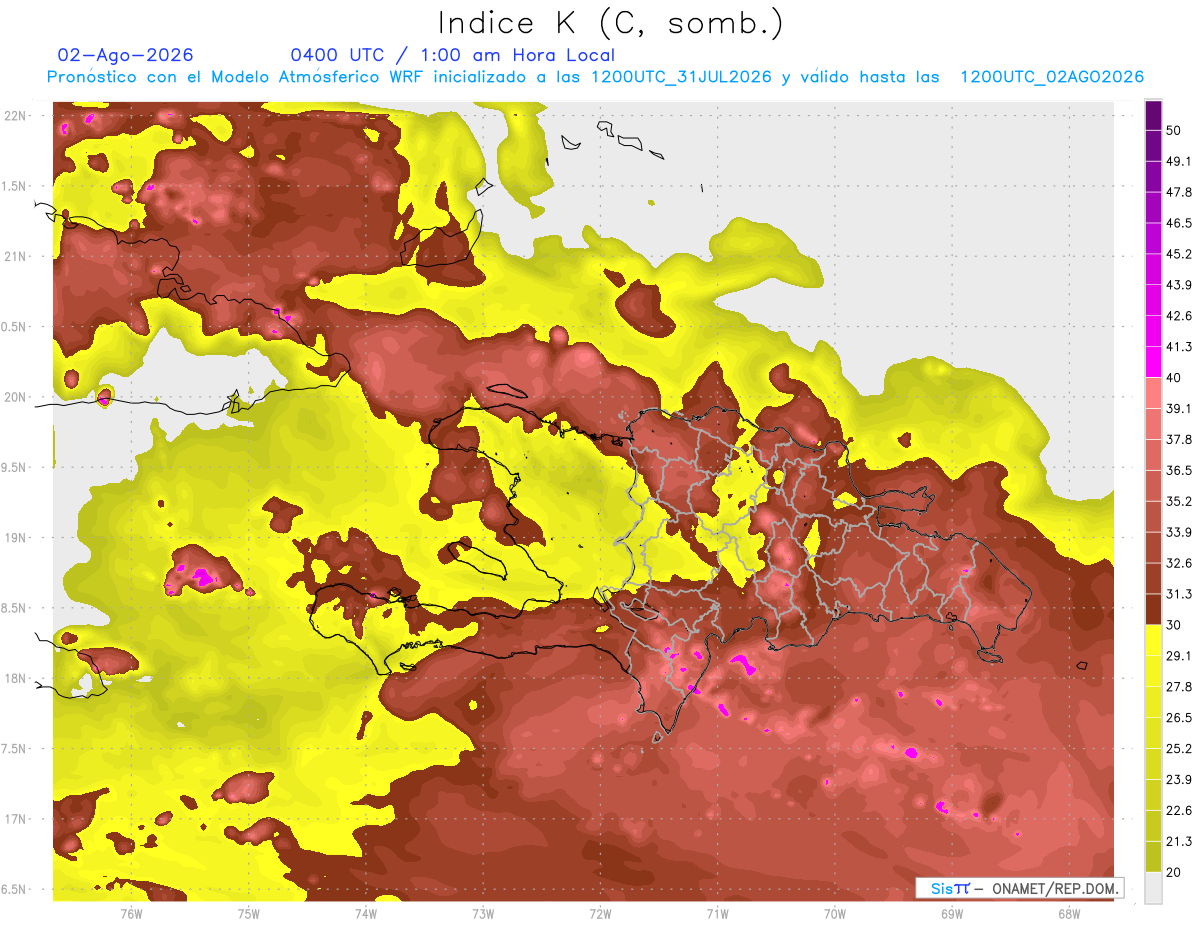This screenshot has height=927, width=1200.
Task: Click the '71W' longitude label
Action: 717,913
